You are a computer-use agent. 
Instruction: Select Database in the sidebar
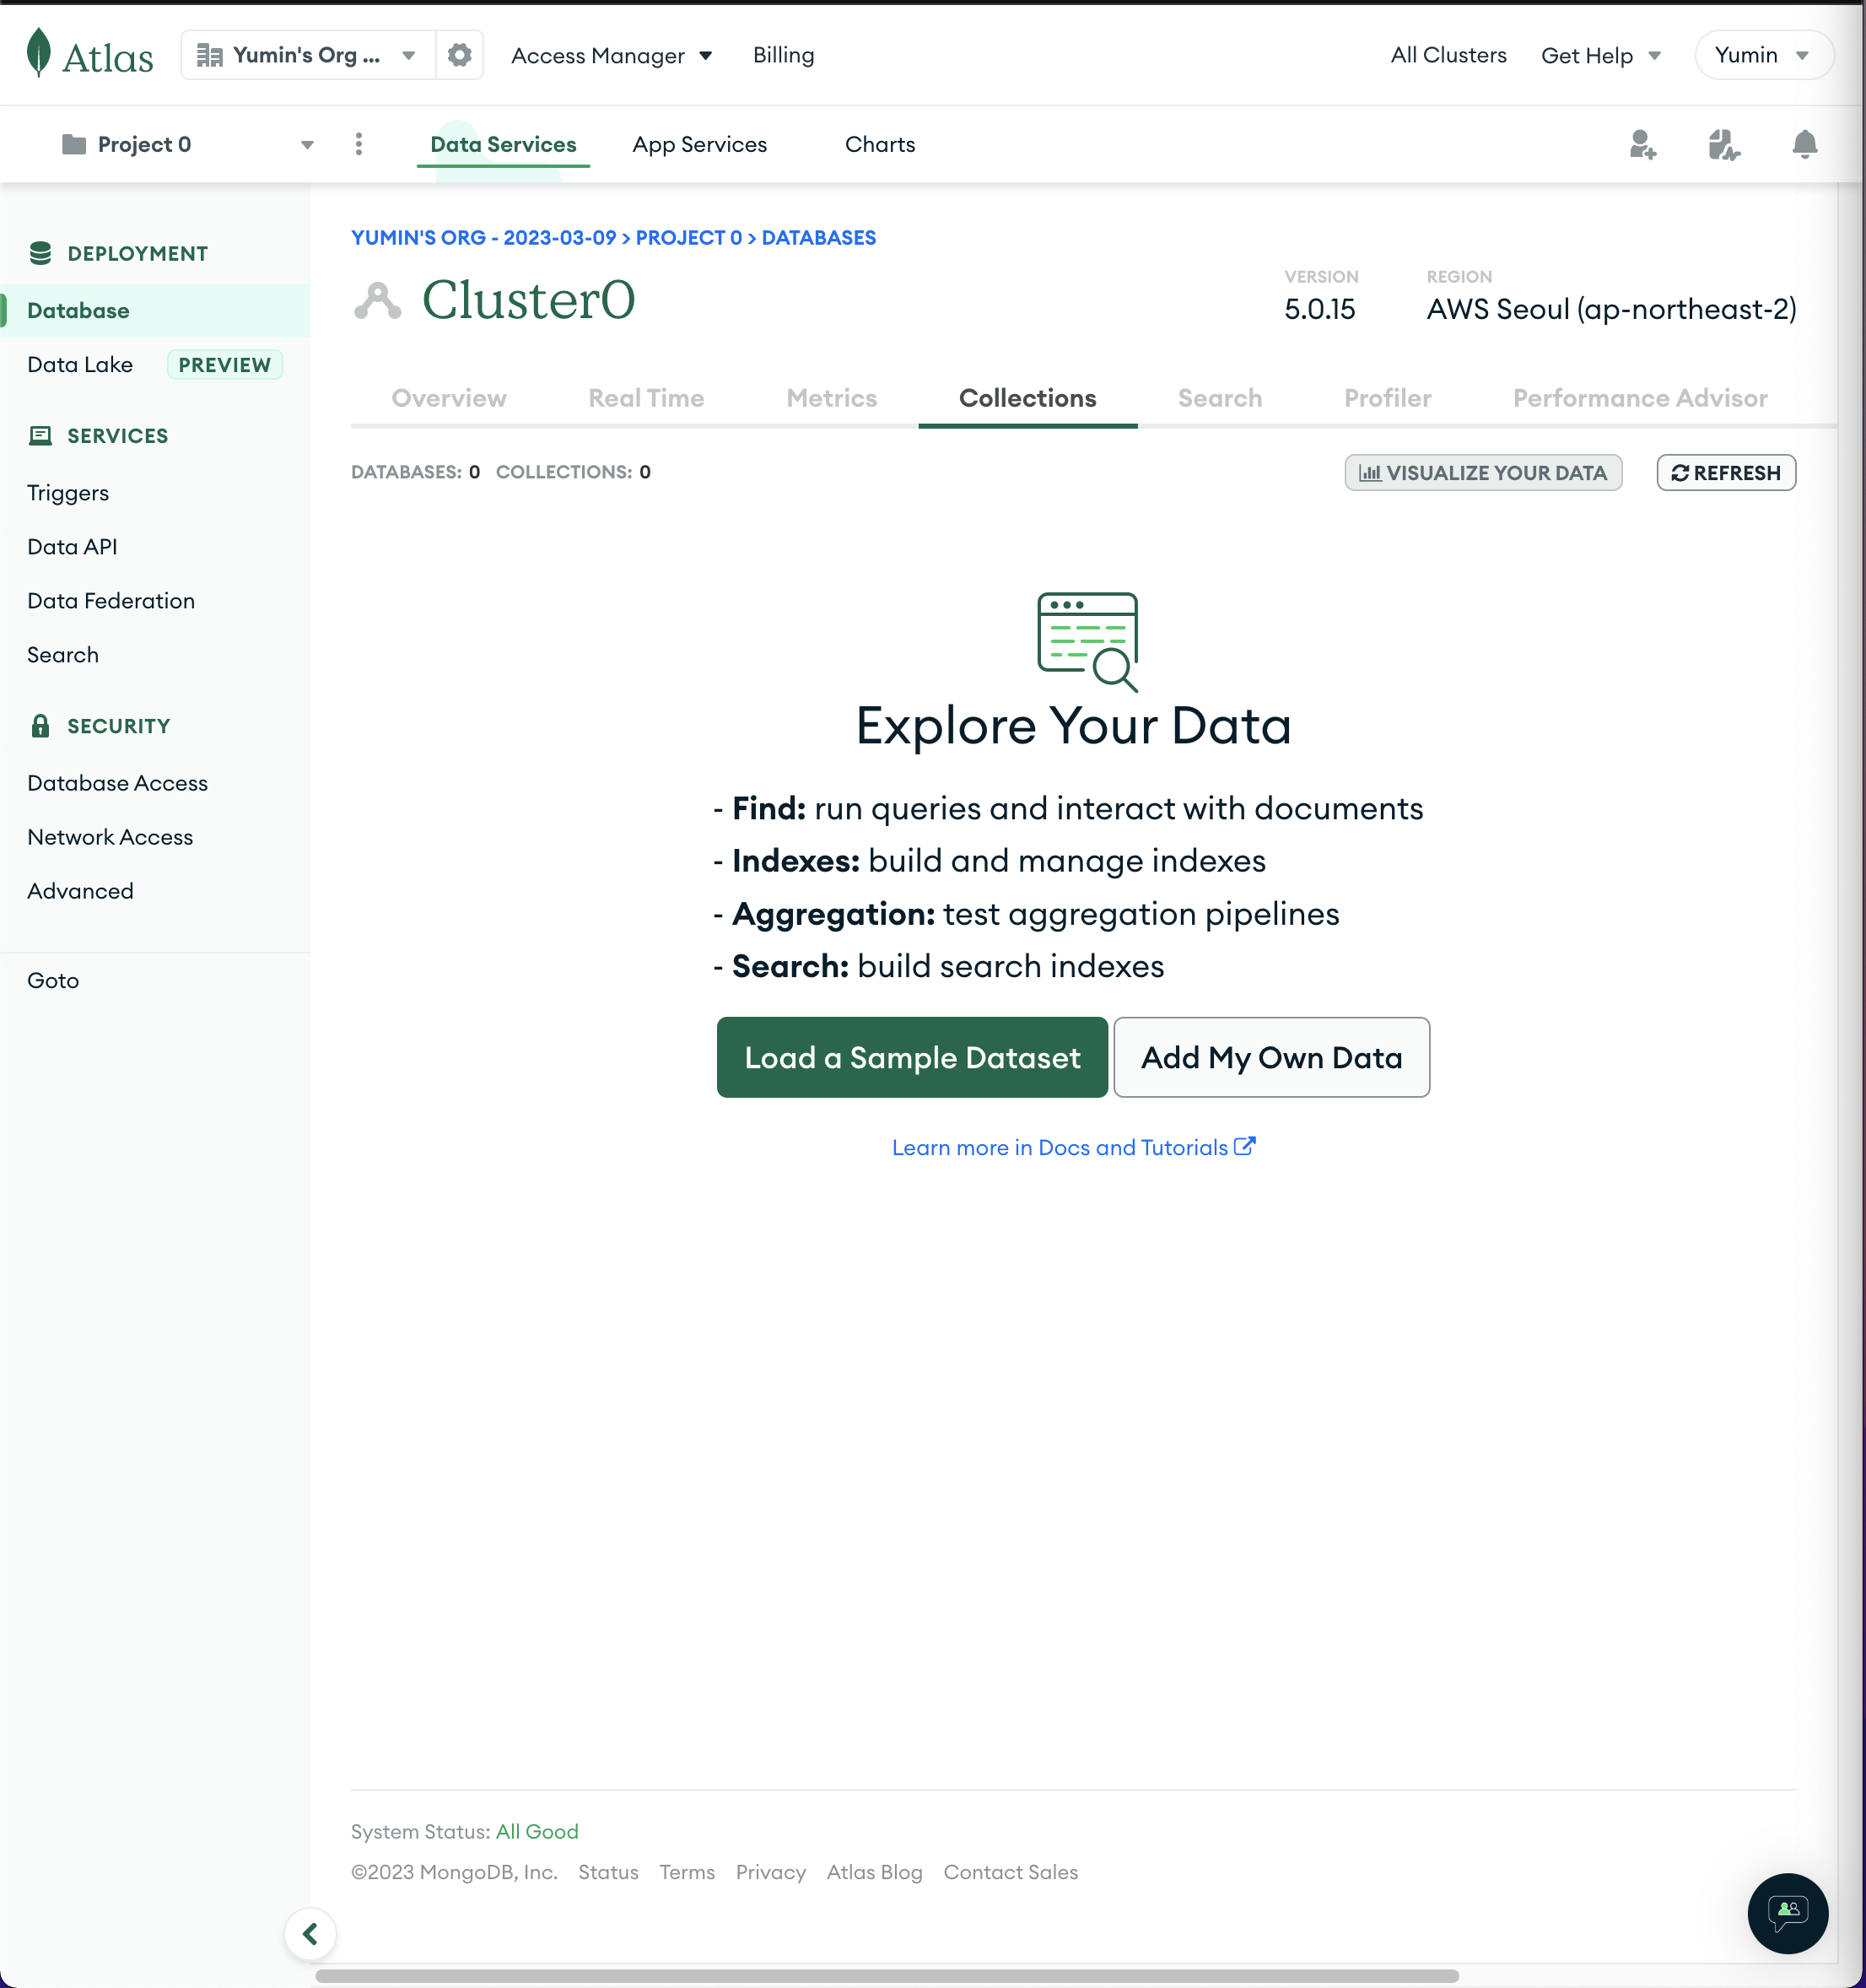click(x=155, y=310)
